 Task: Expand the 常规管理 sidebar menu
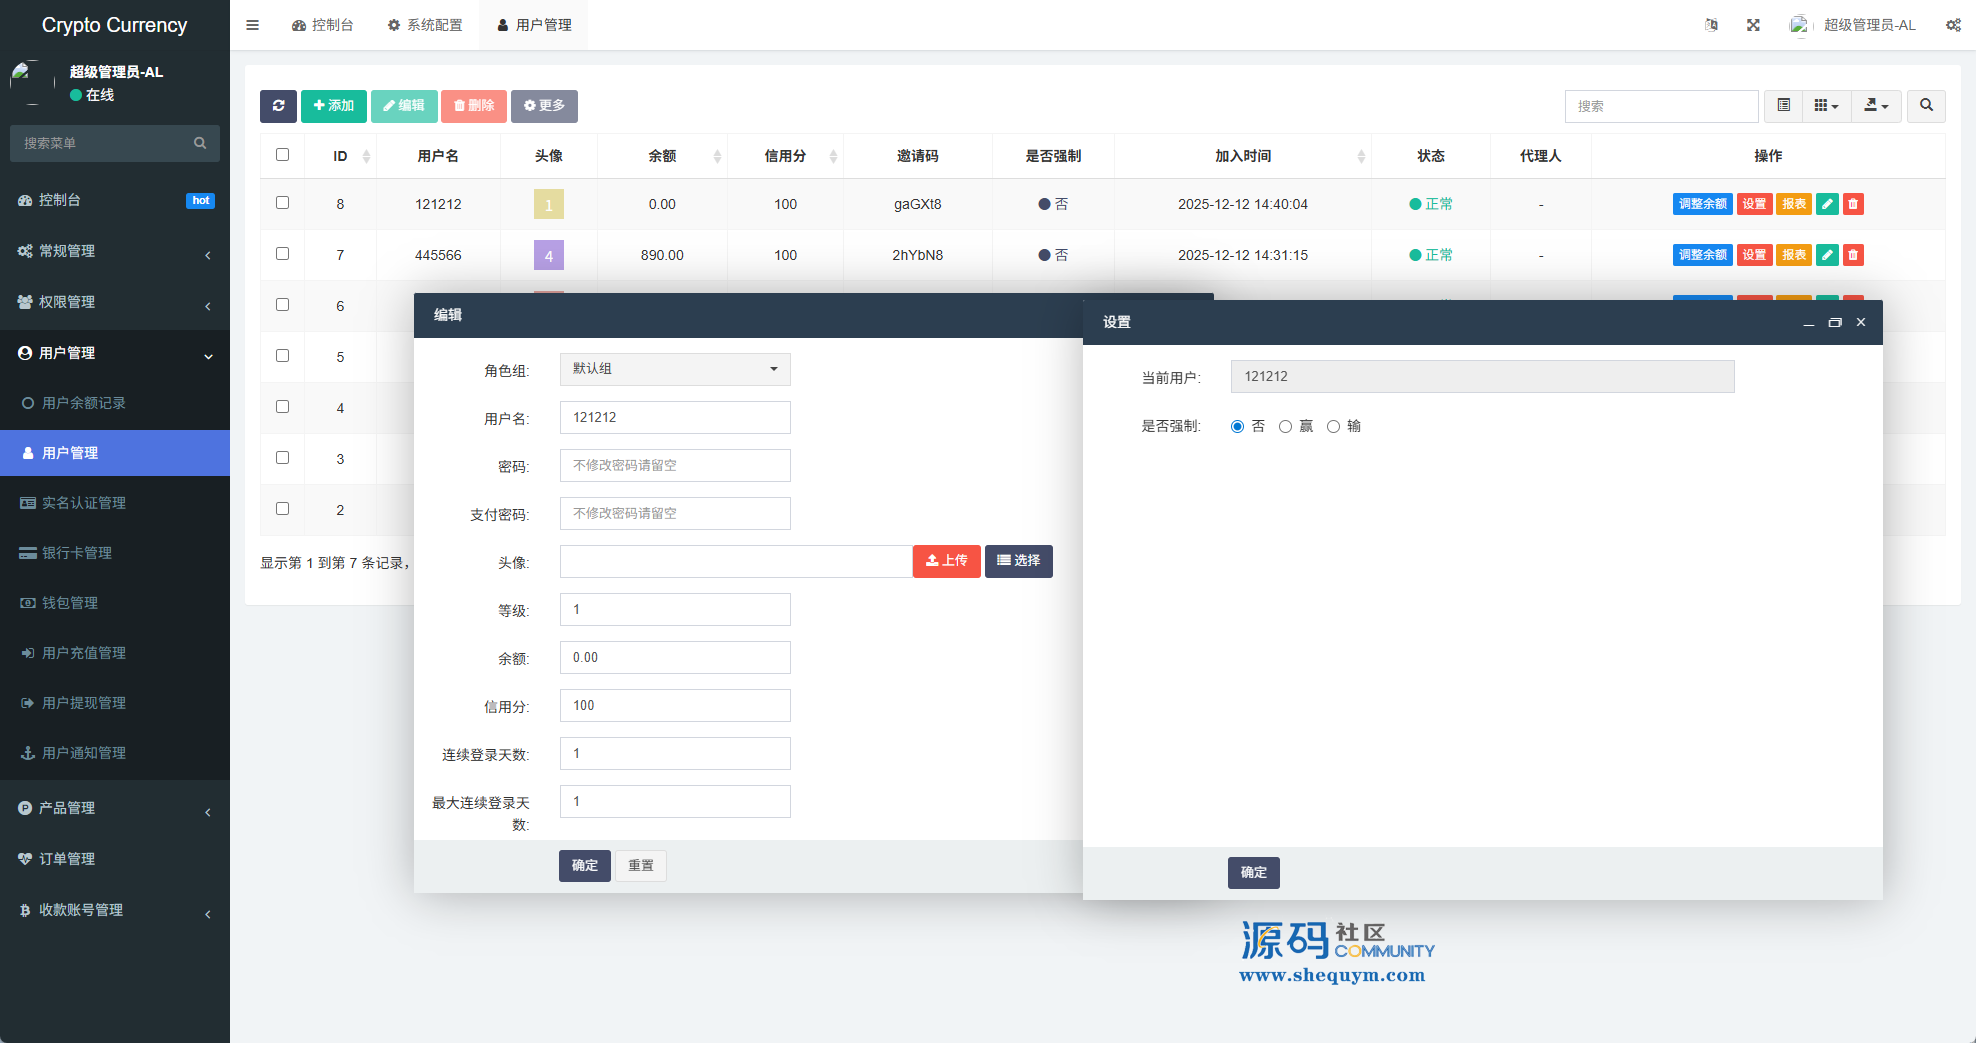114,251
